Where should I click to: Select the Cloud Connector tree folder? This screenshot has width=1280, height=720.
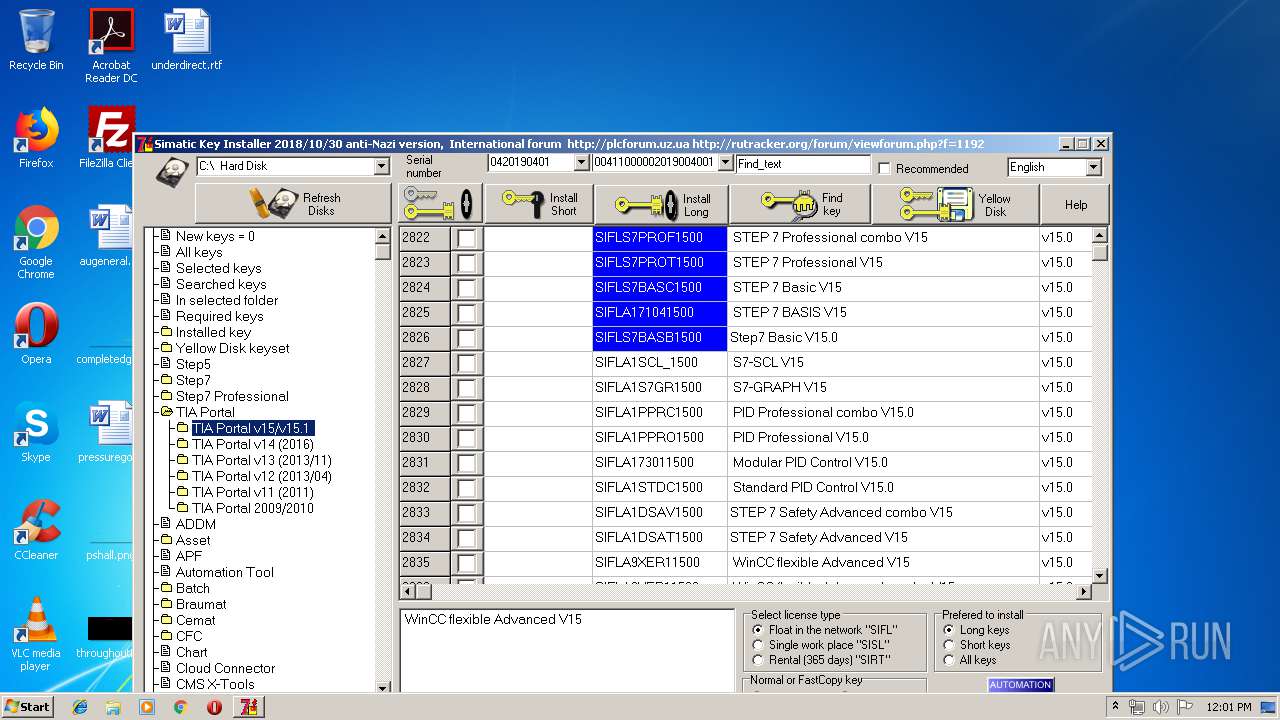pos(225,668)
